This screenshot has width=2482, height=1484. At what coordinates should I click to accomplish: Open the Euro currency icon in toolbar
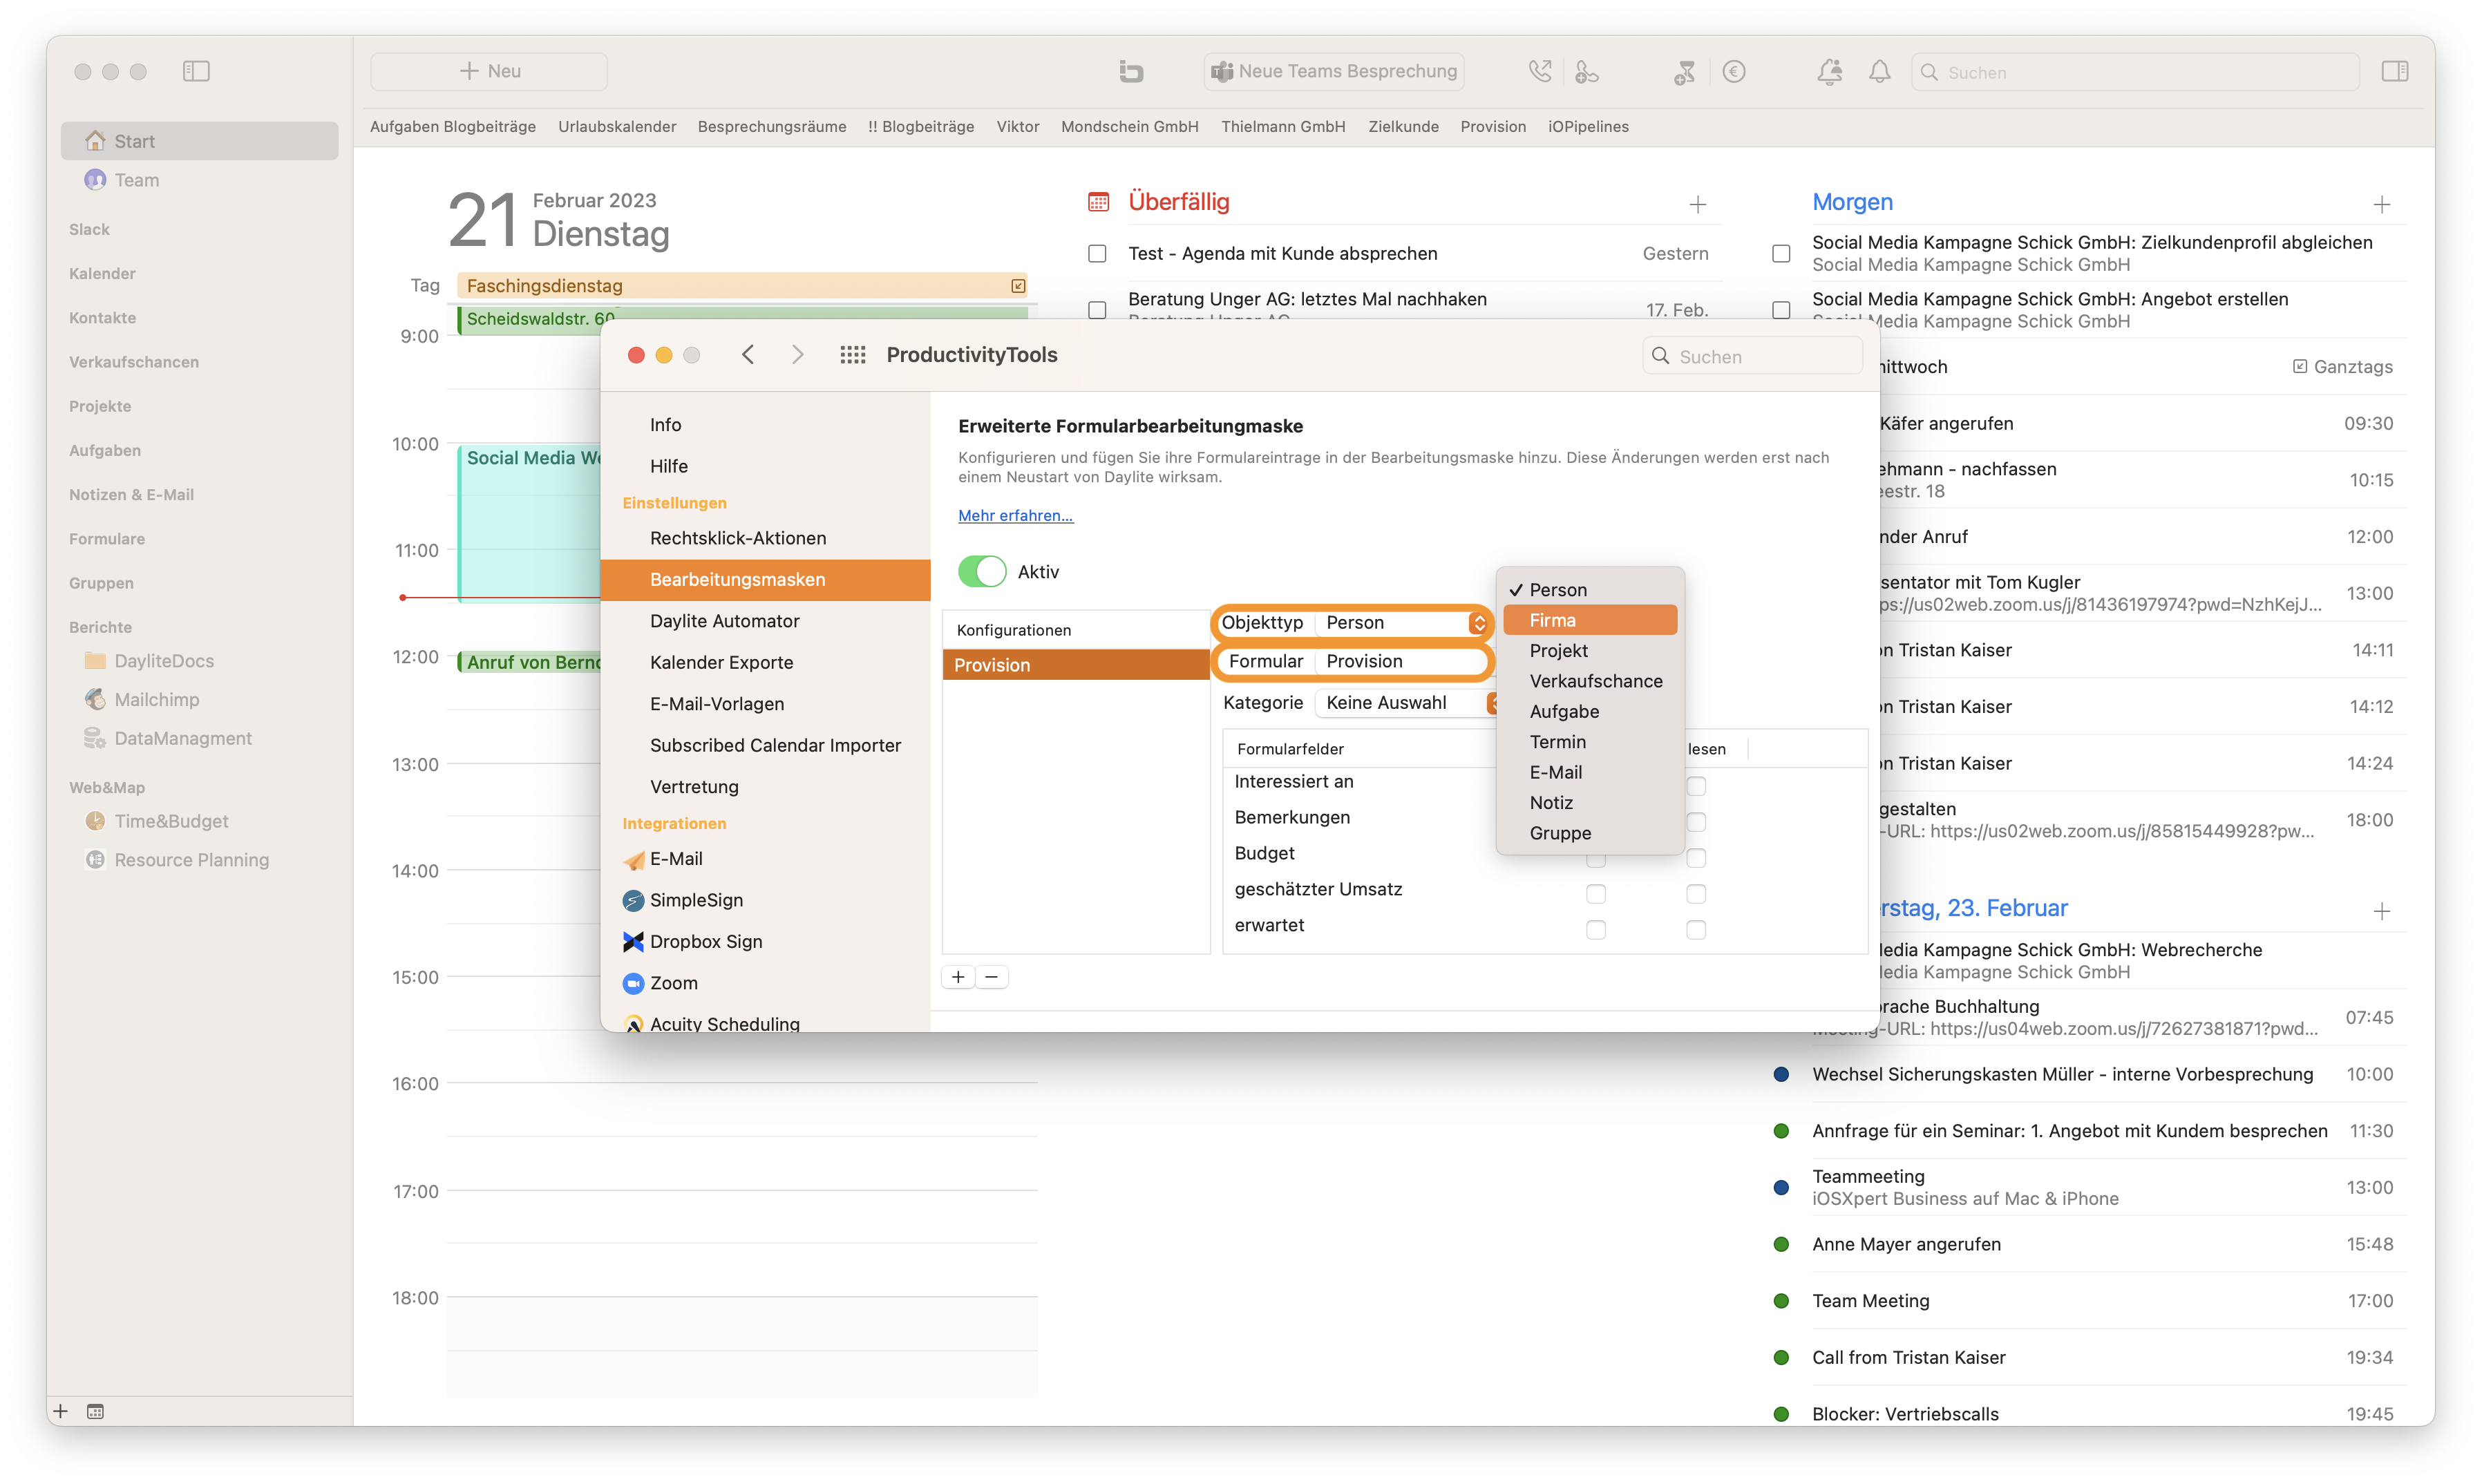pos(1734,71)
